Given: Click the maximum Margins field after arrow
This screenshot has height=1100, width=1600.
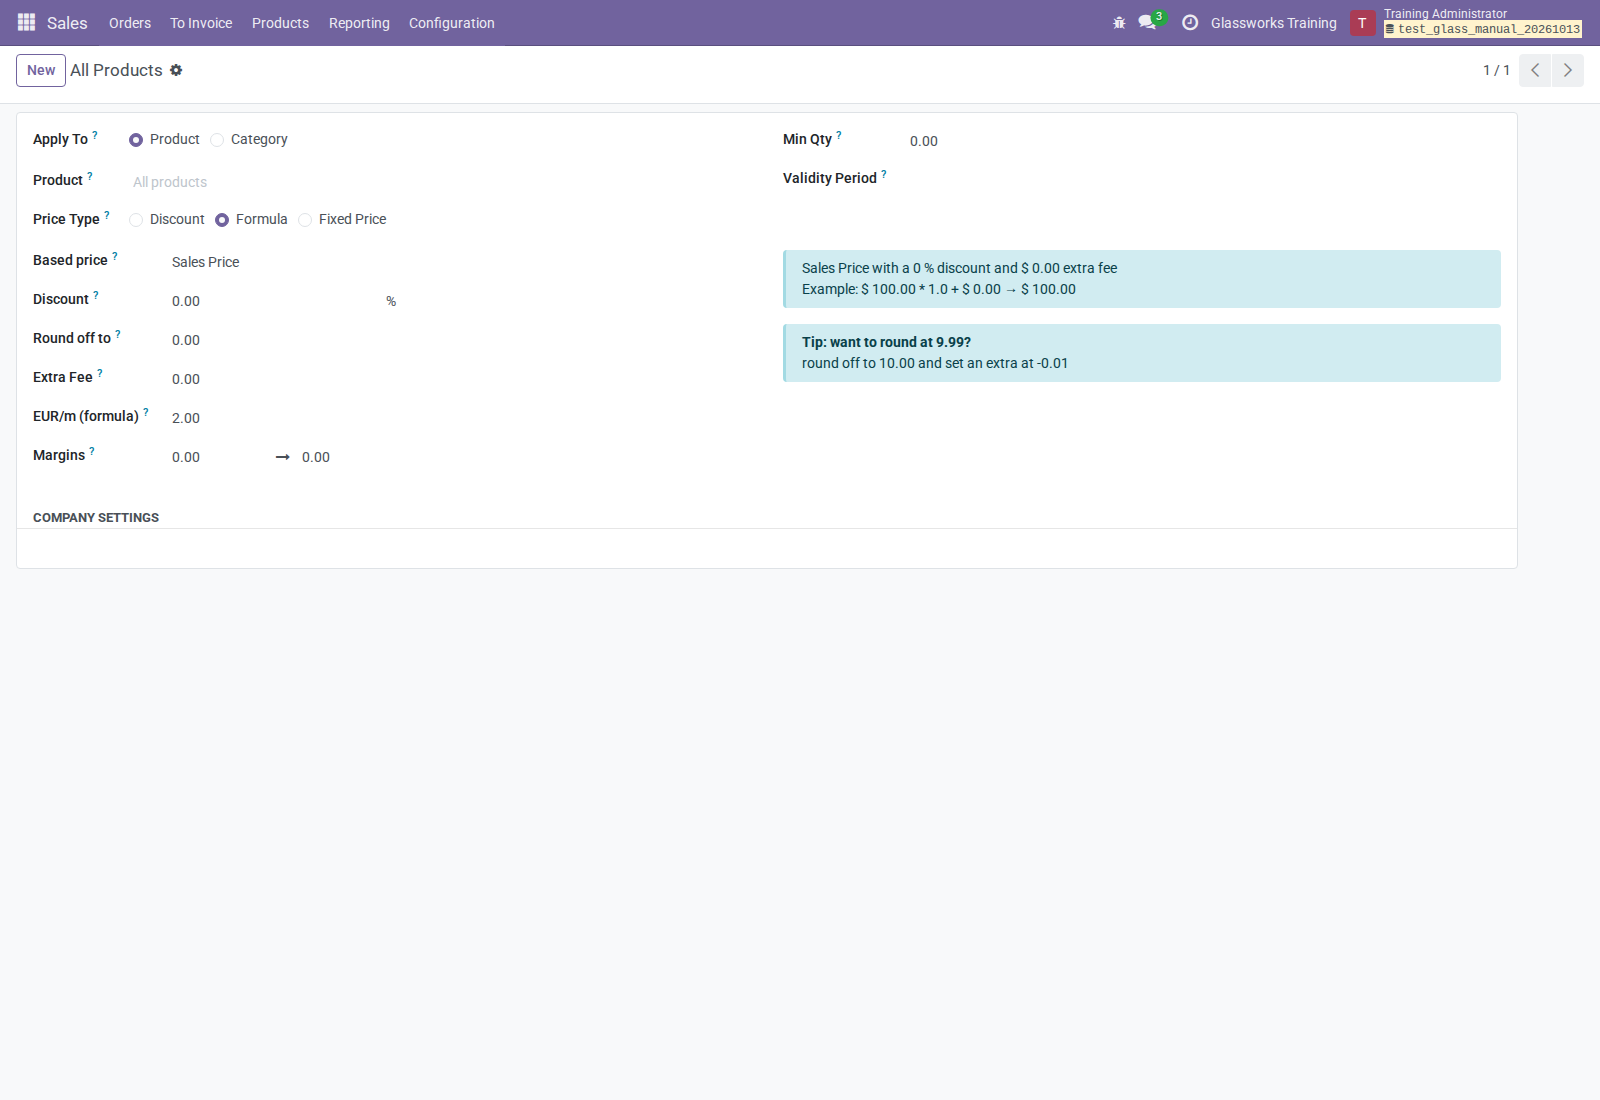Looking at the screenshot, I should (x=348, y=457).
